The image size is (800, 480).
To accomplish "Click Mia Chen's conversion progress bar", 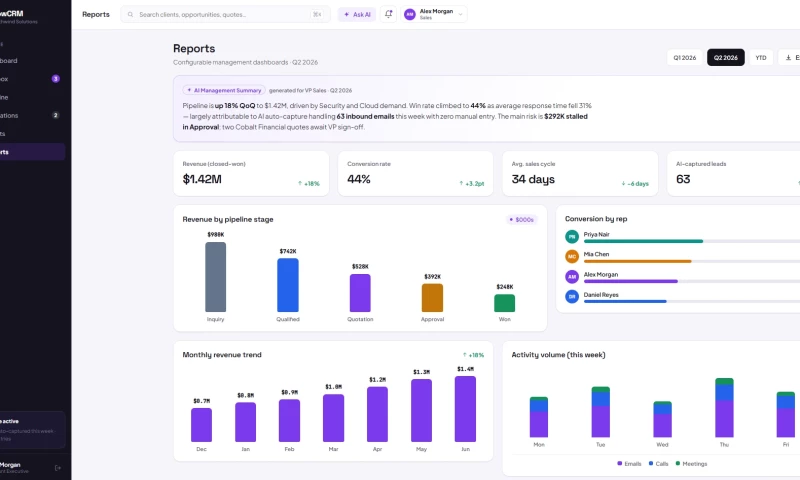I will pyautogui.click(x=692, y=261).
